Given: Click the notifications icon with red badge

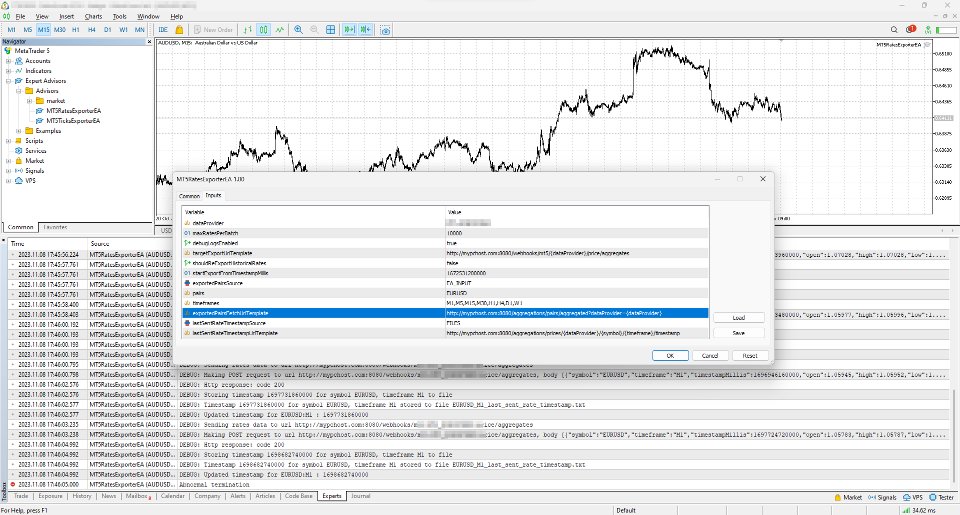Looking at the screenshot, I should click(910, 29).
